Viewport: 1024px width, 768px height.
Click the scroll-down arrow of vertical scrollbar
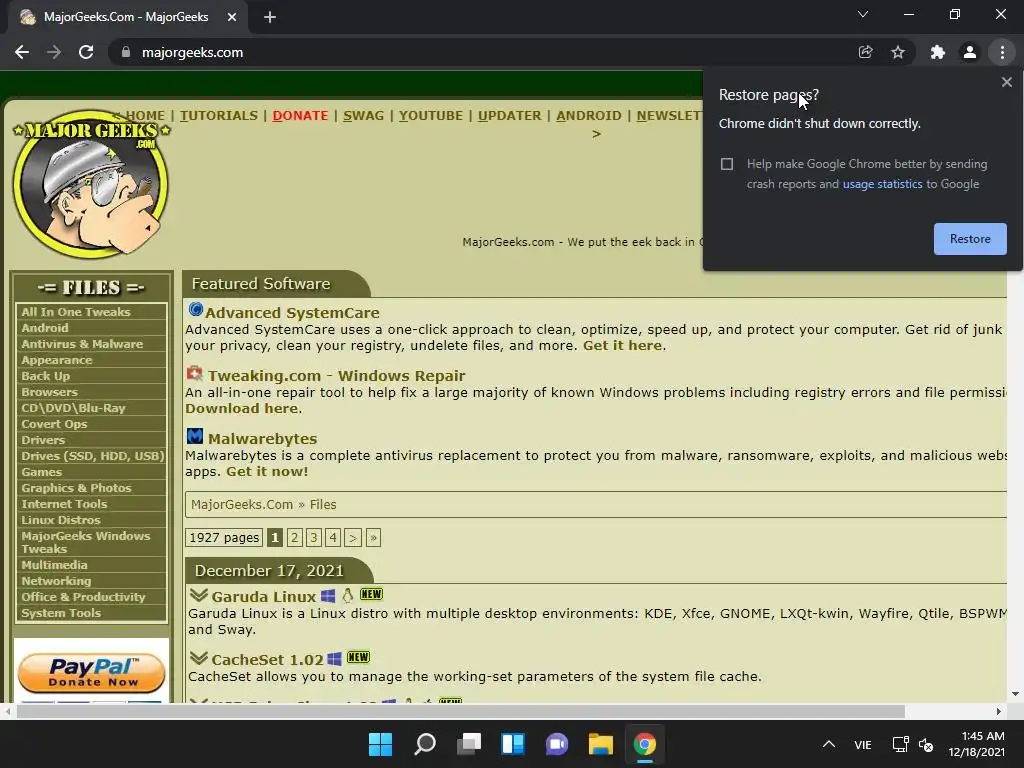click(1015, 694)
